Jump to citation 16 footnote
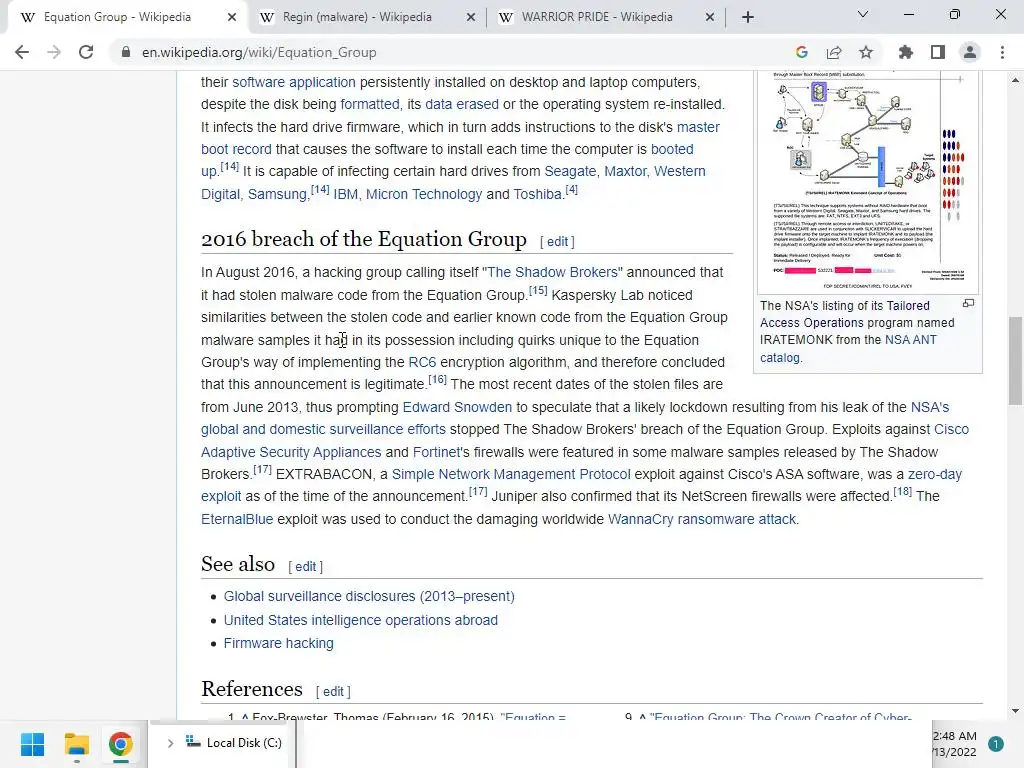Viewport: 1024px width, 768px height. point(438,379)
